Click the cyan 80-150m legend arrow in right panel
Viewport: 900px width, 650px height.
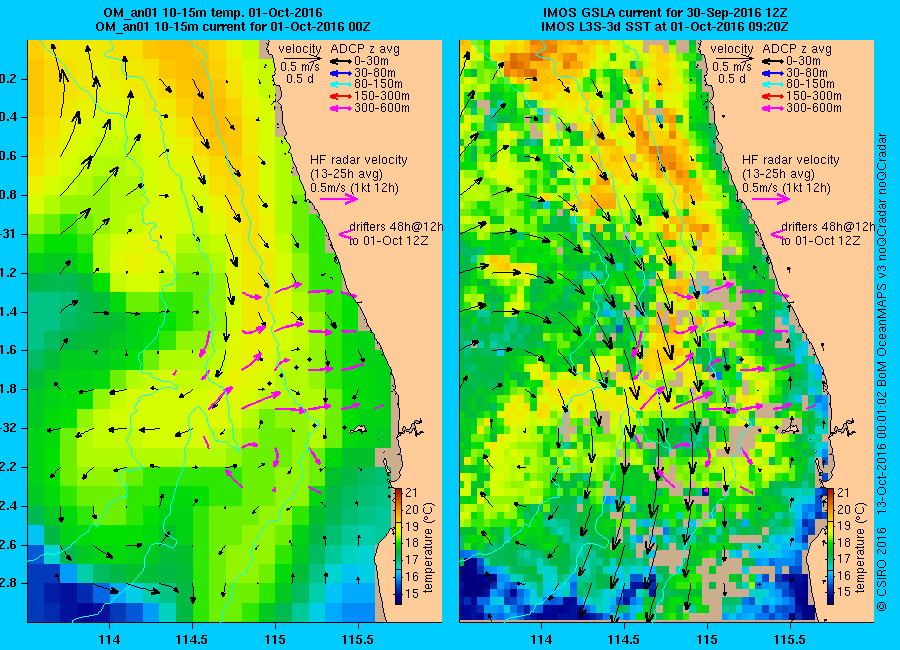tap(773, 84)
